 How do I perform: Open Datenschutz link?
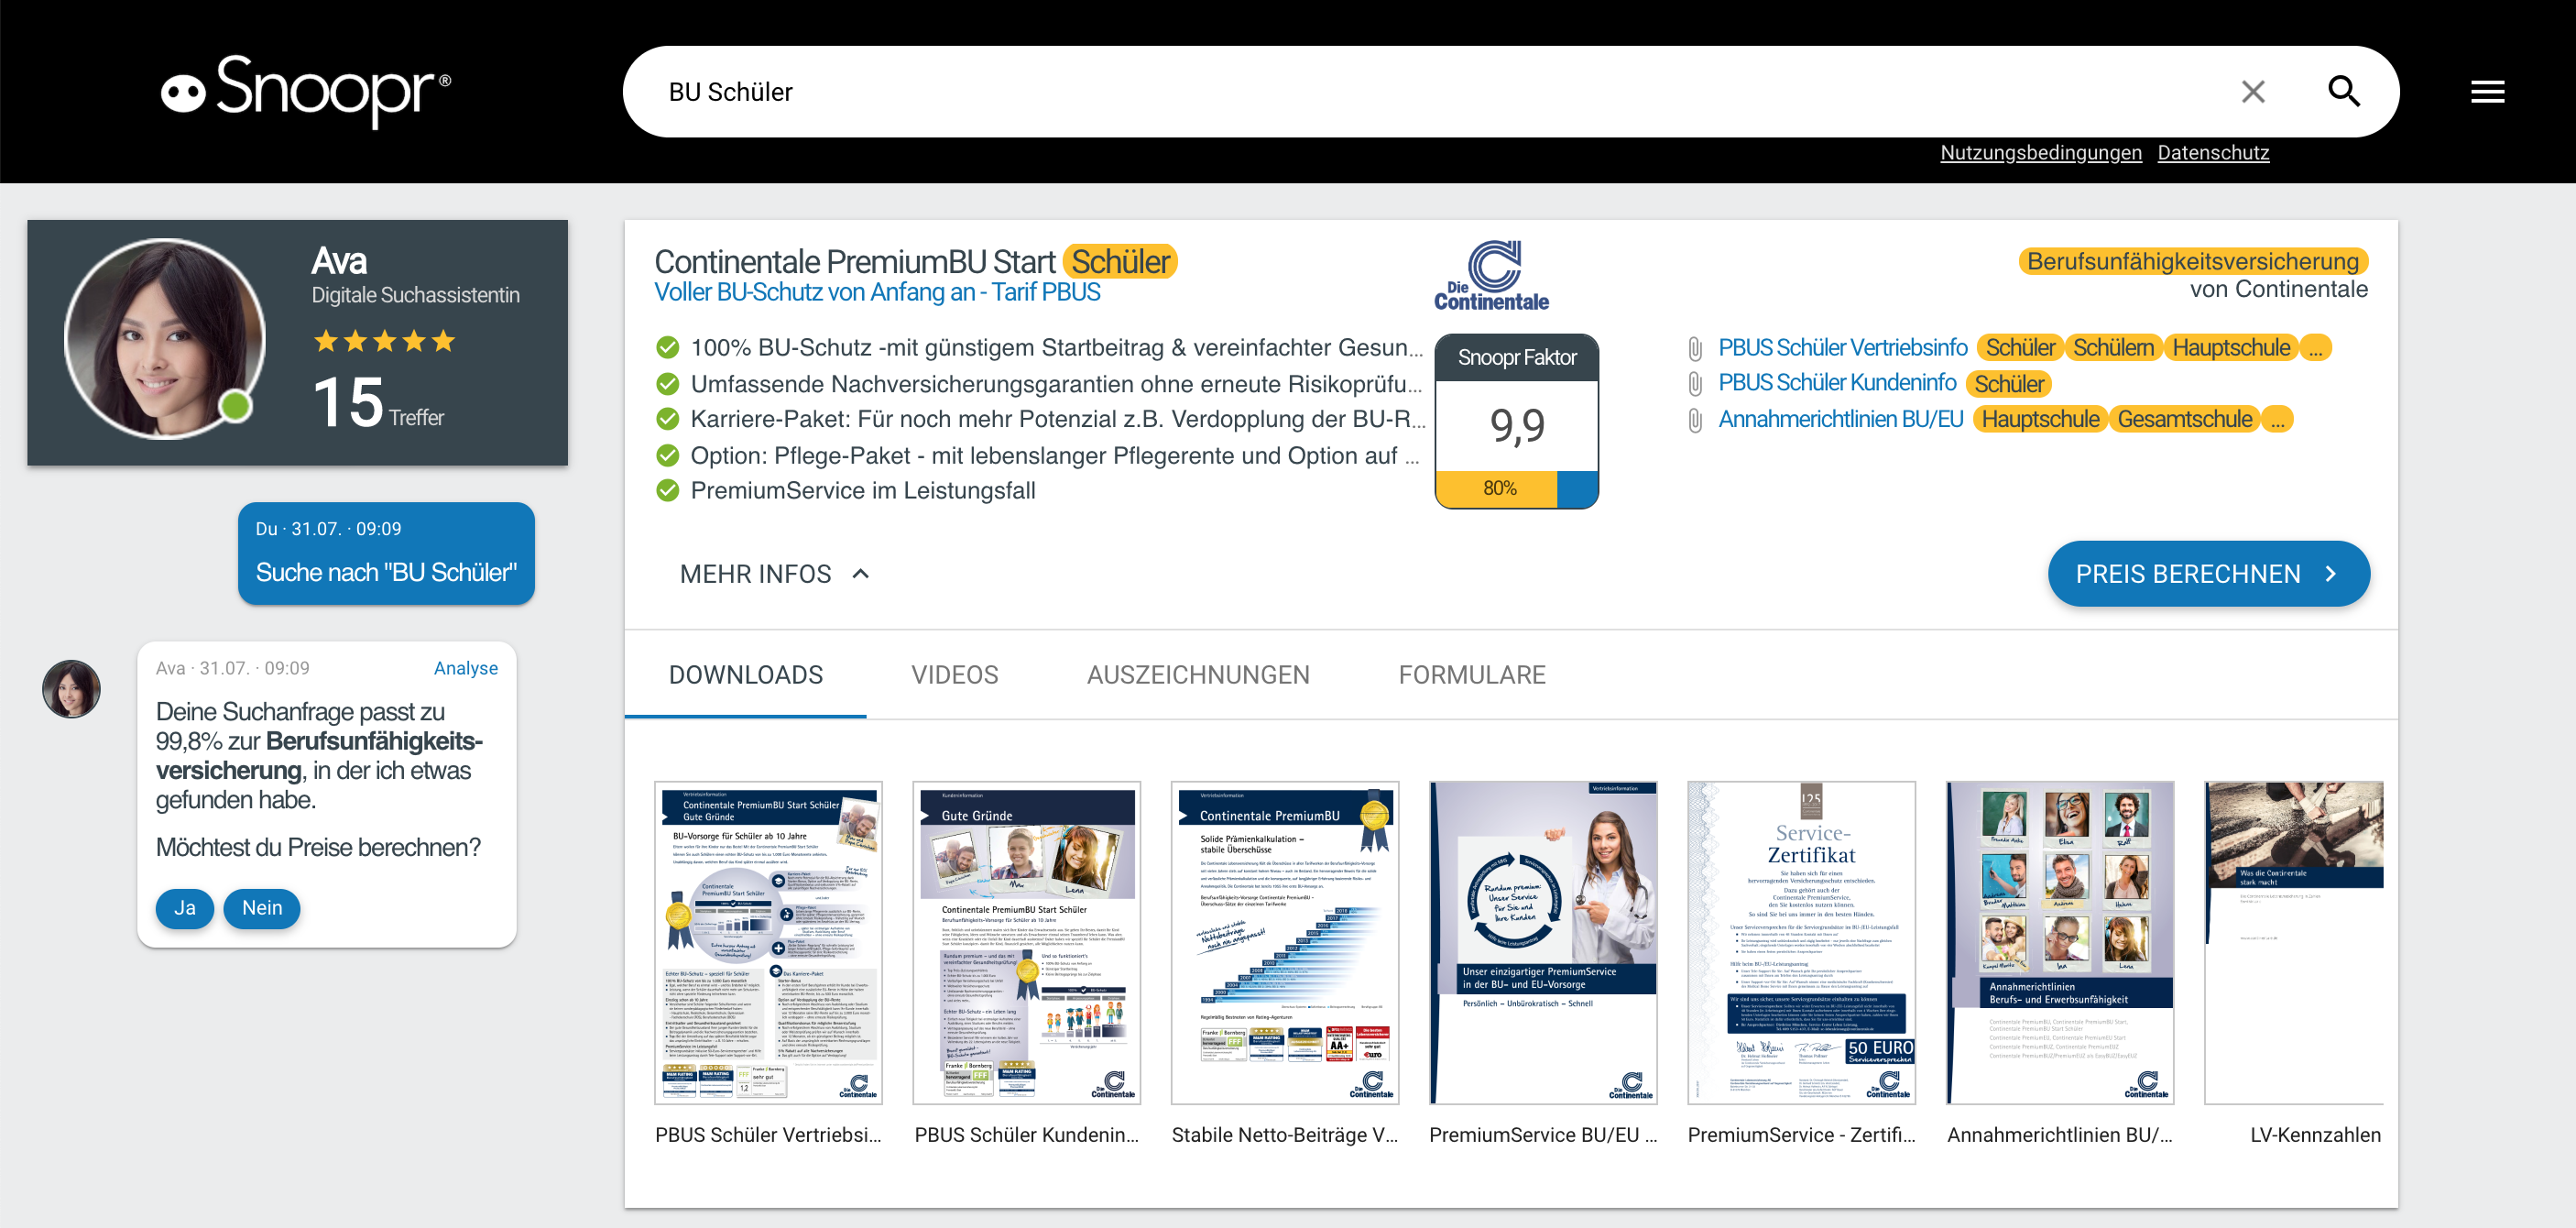(x=2213, y=152)
